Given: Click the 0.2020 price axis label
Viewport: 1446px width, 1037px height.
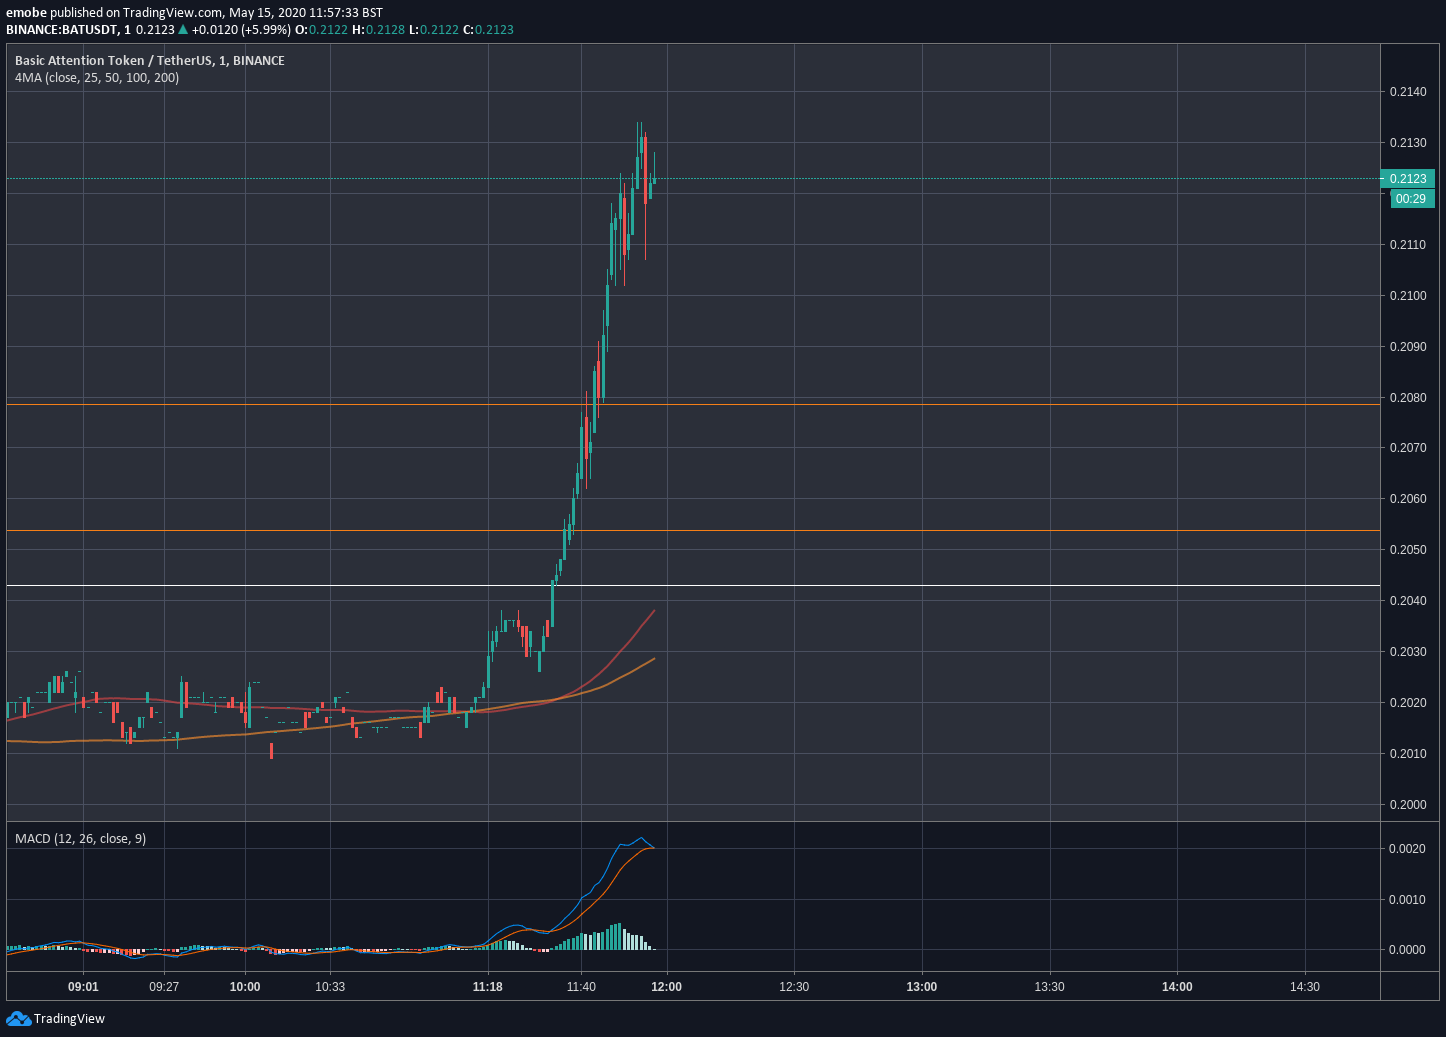Looking at the screenshot, I should tap(1408, 703).
